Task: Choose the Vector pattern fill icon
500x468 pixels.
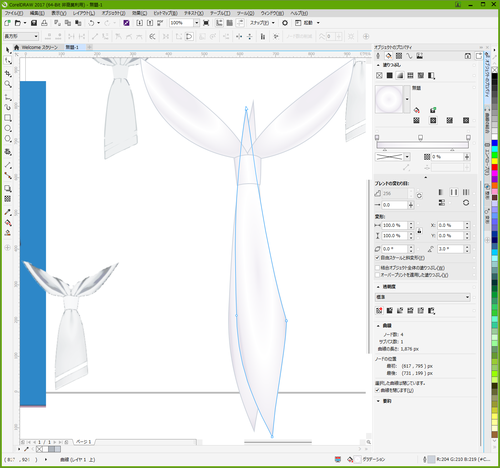Action: 410,76
